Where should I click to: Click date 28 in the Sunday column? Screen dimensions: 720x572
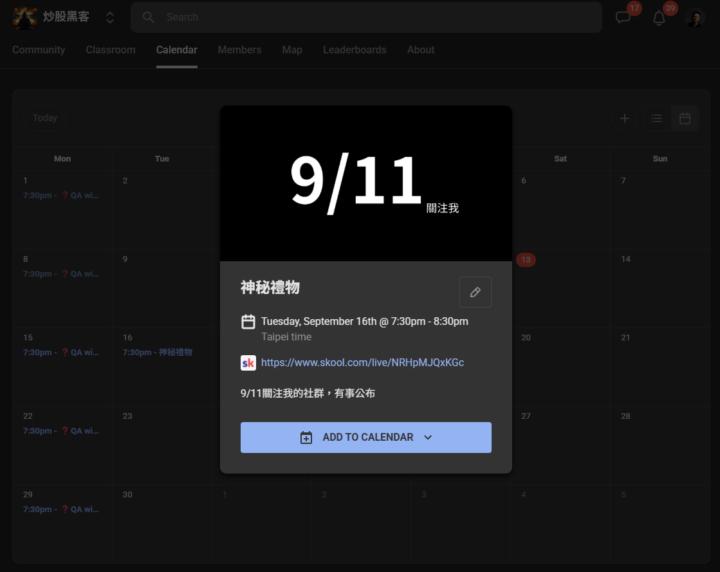pos(625,416)
